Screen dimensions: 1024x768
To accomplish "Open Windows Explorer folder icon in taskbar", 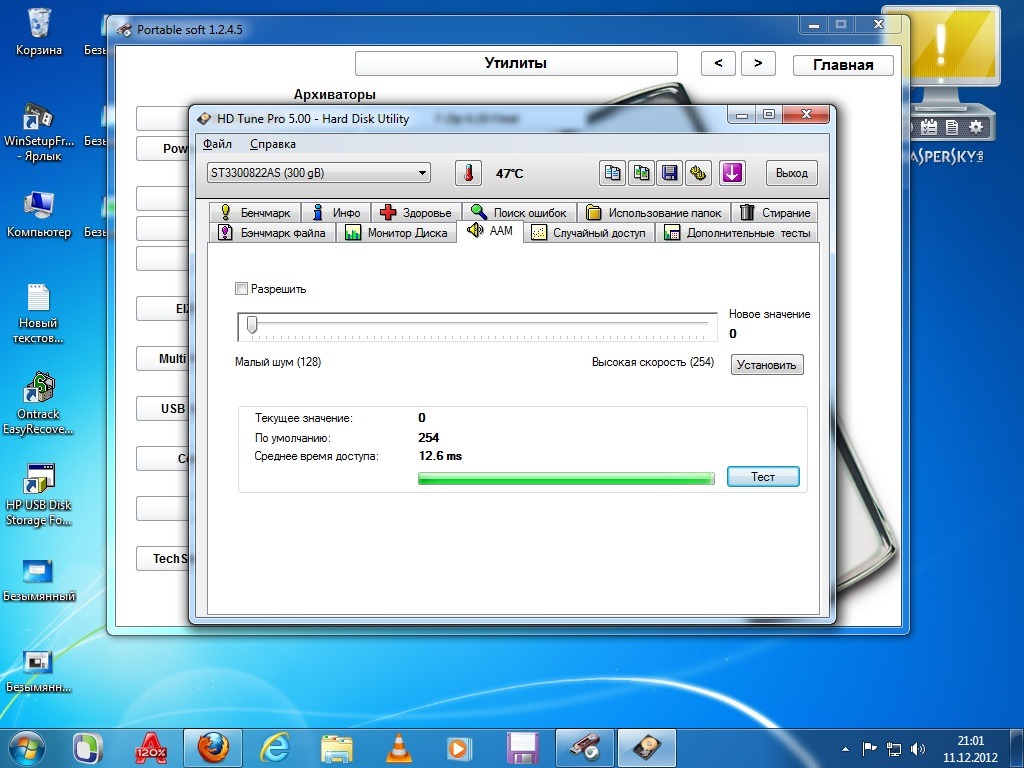I will [x=337, y=748].
